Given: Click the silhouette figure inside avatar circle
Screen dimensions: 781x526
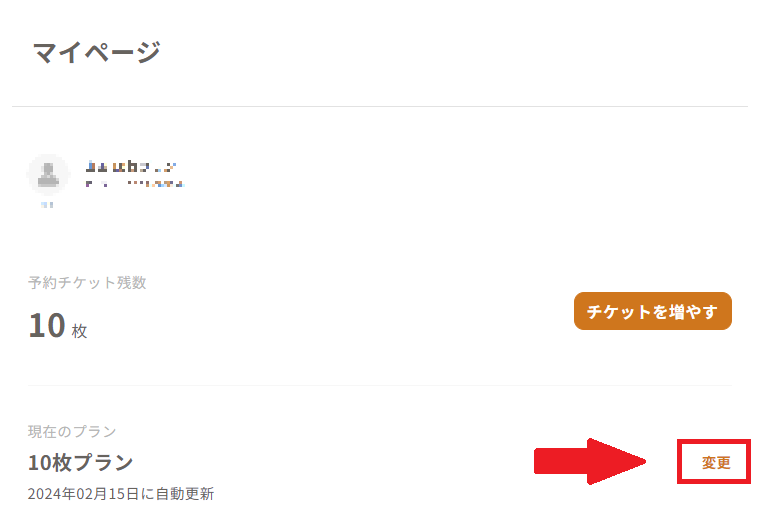Looking at the screenshot, I should [x=48, y=174].
